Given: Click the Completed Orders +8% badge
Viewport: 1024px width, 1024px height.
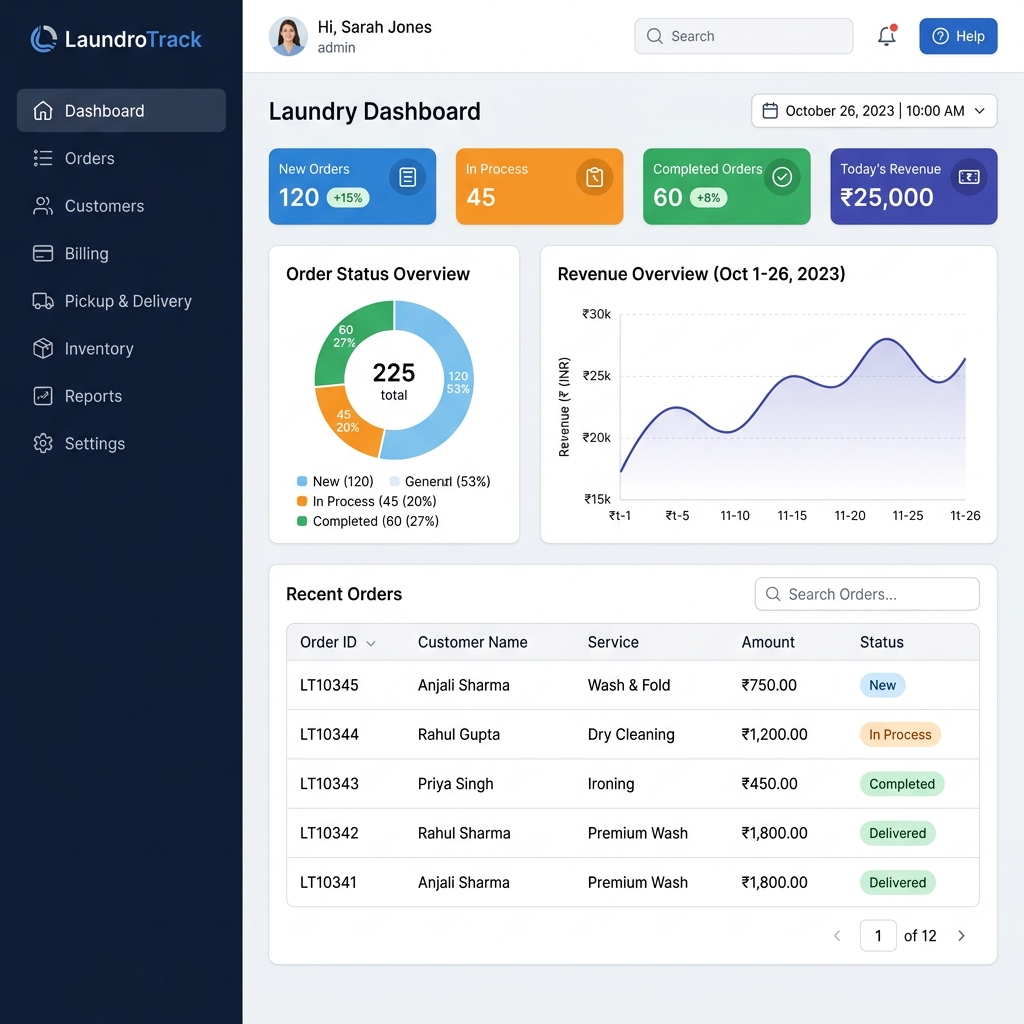Looking at the screenshot, I should click(709, 198).
